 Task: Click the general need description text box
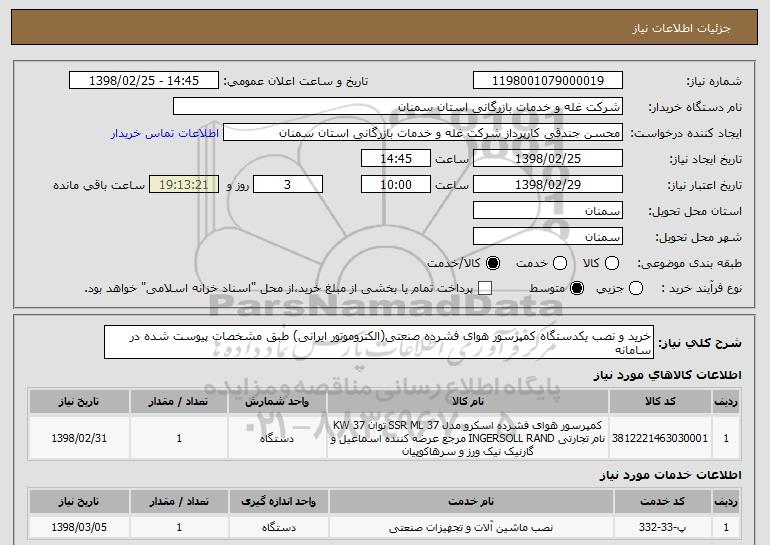pyautogui.click(x=379, y=342)
